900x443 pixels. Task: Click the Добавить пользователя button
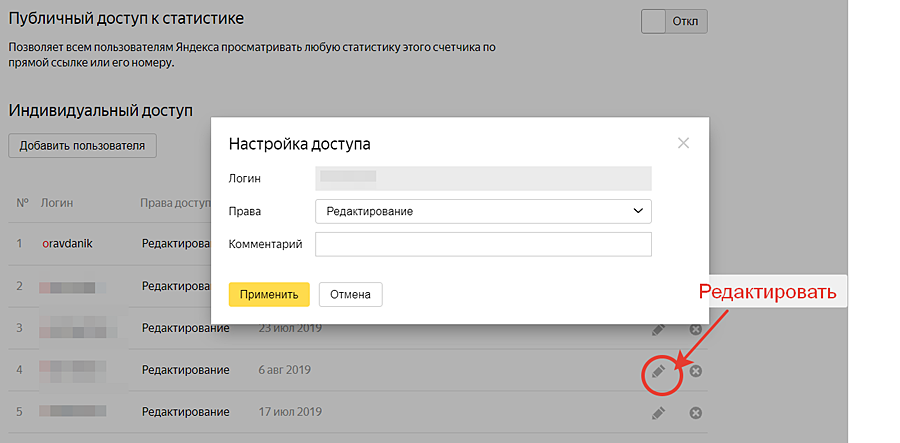[82, 146]
